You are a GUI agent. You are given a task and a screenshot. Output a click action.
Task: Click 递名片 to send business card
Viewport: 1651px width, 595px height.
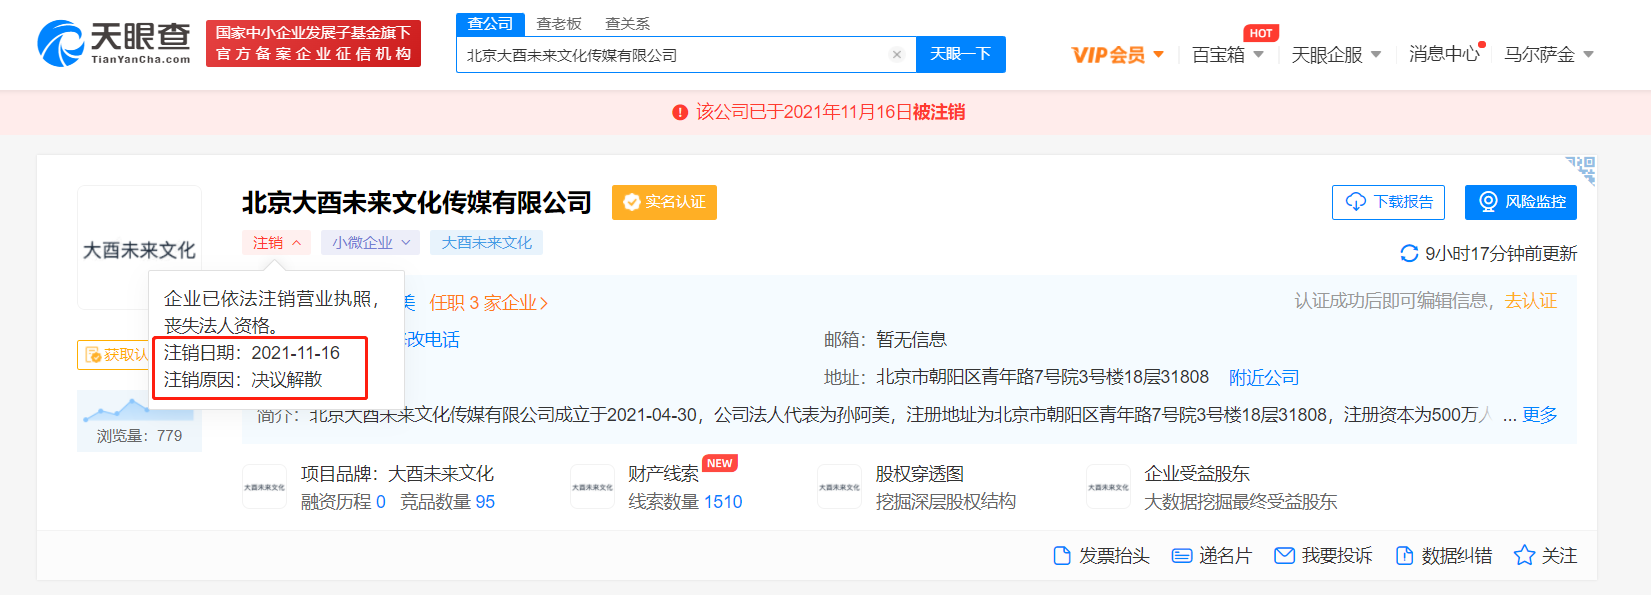(x=1211, y=556)
